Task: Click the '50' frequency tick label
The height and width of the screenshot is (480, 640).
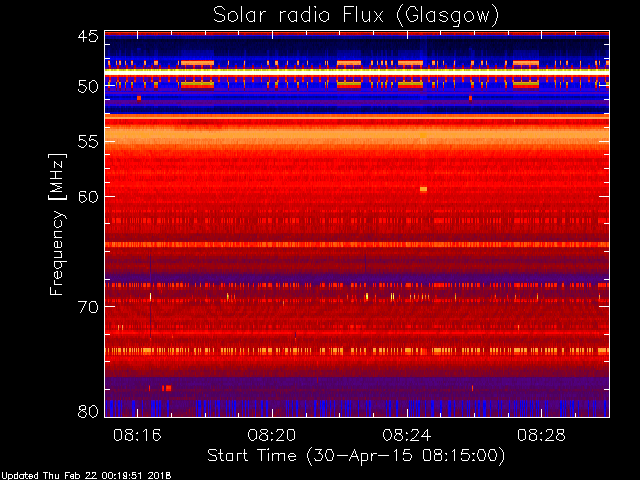Action: [x=88, y=87]
